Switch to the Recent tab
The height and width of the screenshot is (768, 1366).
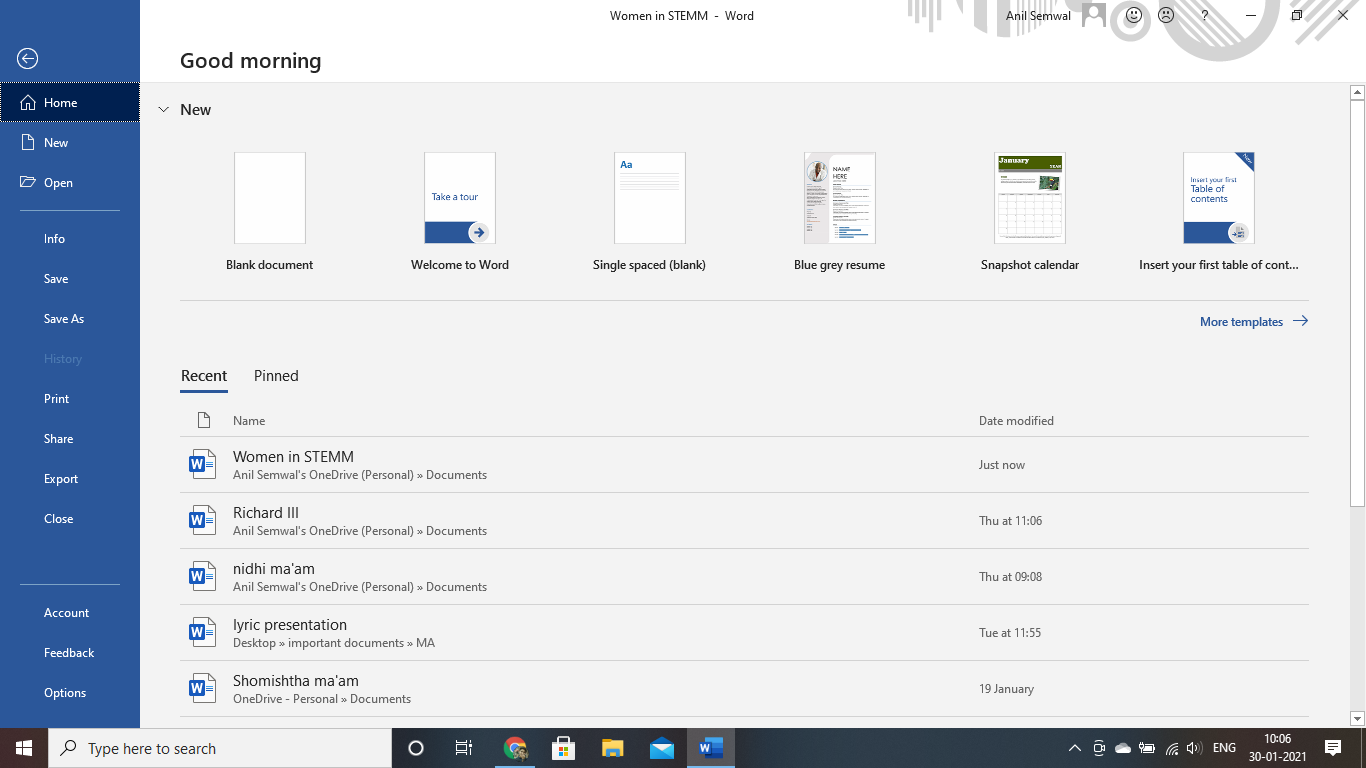point(204,376)
